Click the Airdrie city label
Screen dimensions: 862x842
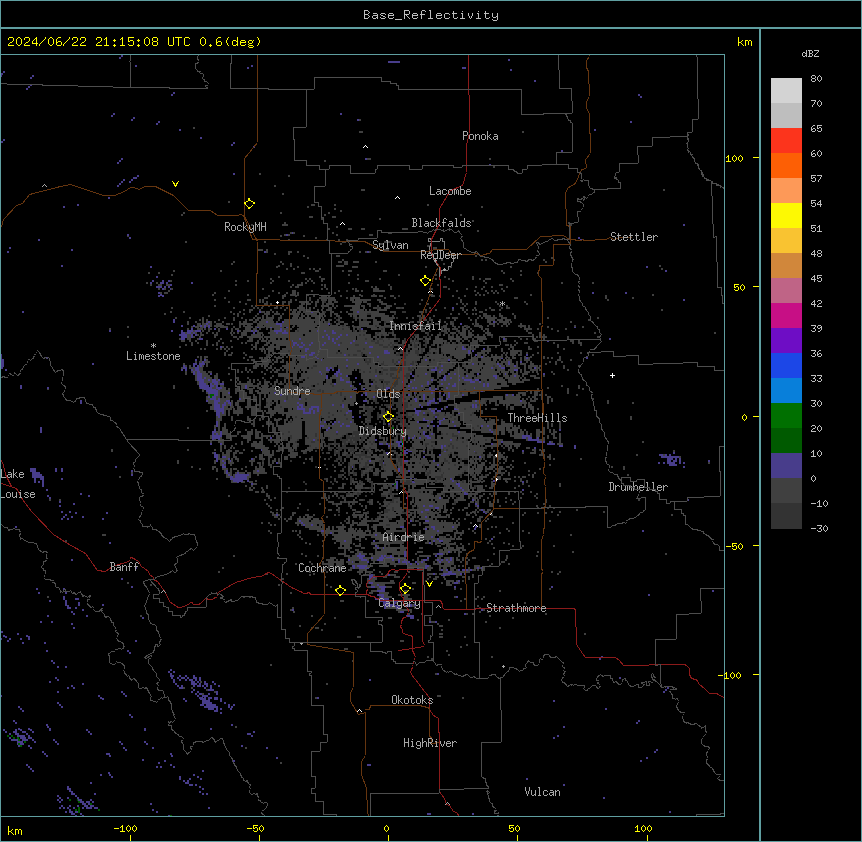[x=403, y=537]
